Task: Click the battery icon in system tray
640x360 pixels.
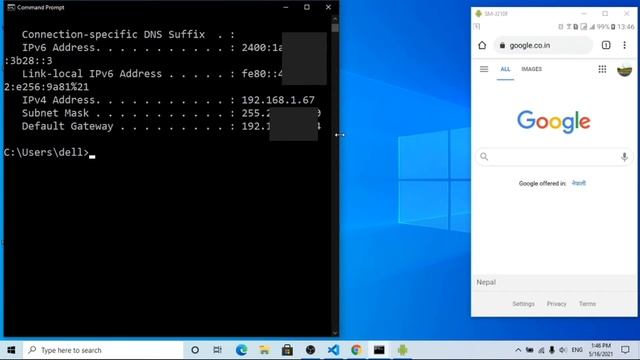Action: pos(529,350)
